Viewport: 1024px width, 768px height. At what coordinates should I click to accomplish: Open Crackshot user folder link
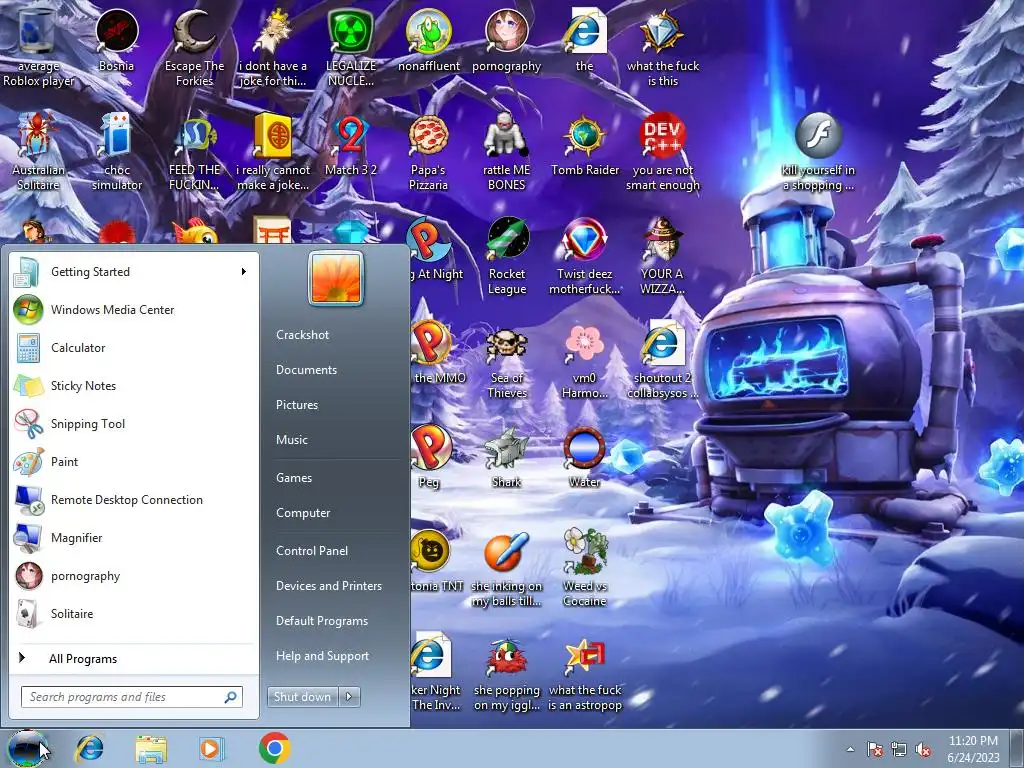coord(302,334)
